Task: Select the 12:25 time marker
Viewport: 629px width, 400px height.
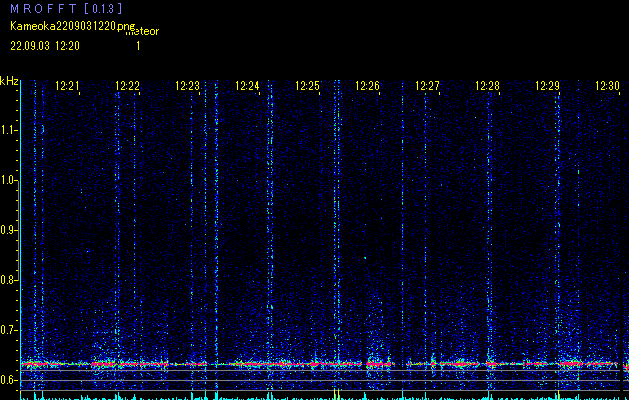Action: [307, 86]
